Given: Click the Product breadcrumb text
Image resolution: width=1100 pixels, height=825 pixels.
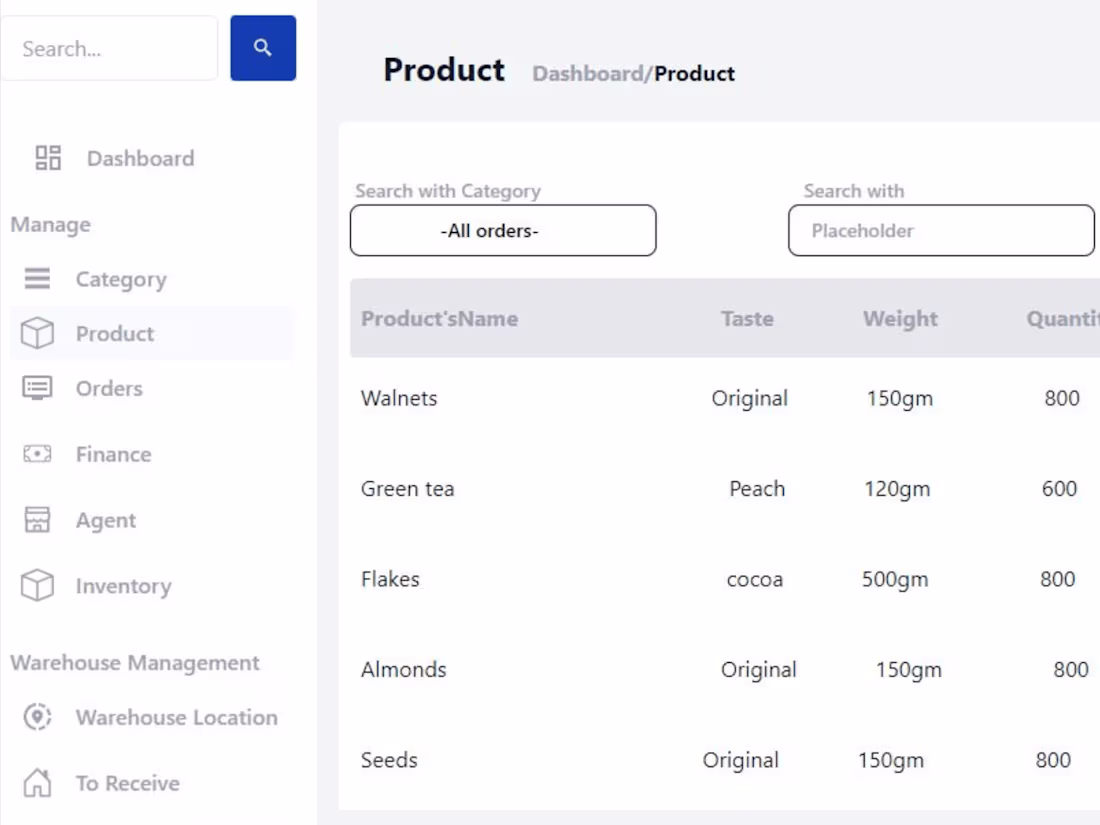Looking at the screenshot, I should click(x=695, y=74).
